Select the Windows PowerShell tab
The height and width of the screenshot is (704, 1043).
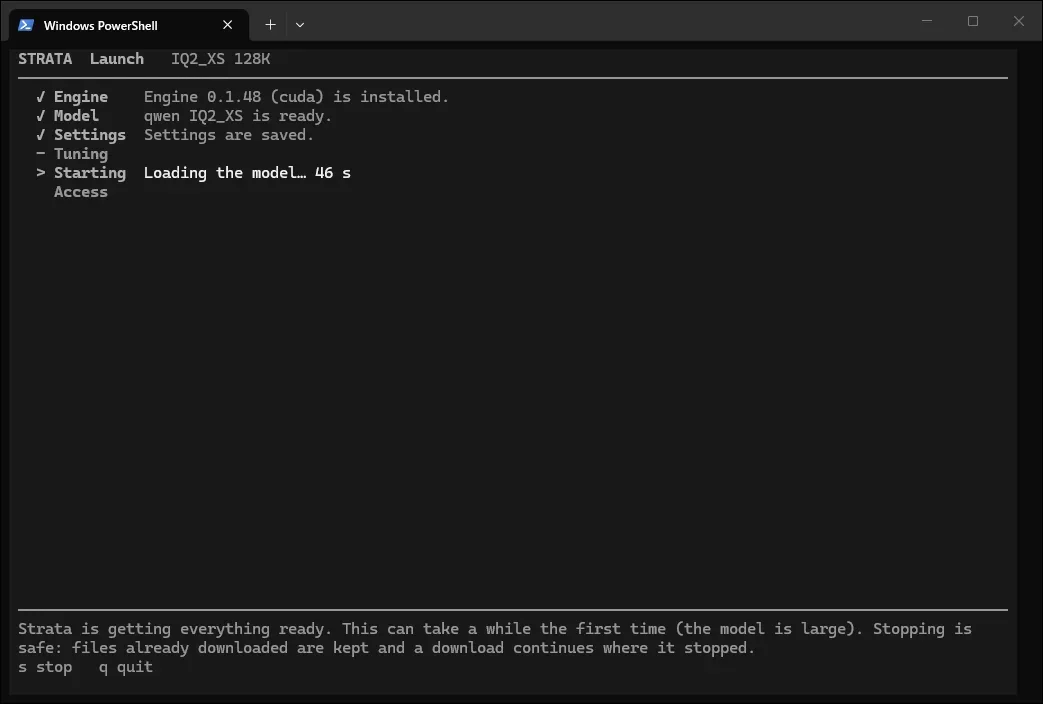129,25
